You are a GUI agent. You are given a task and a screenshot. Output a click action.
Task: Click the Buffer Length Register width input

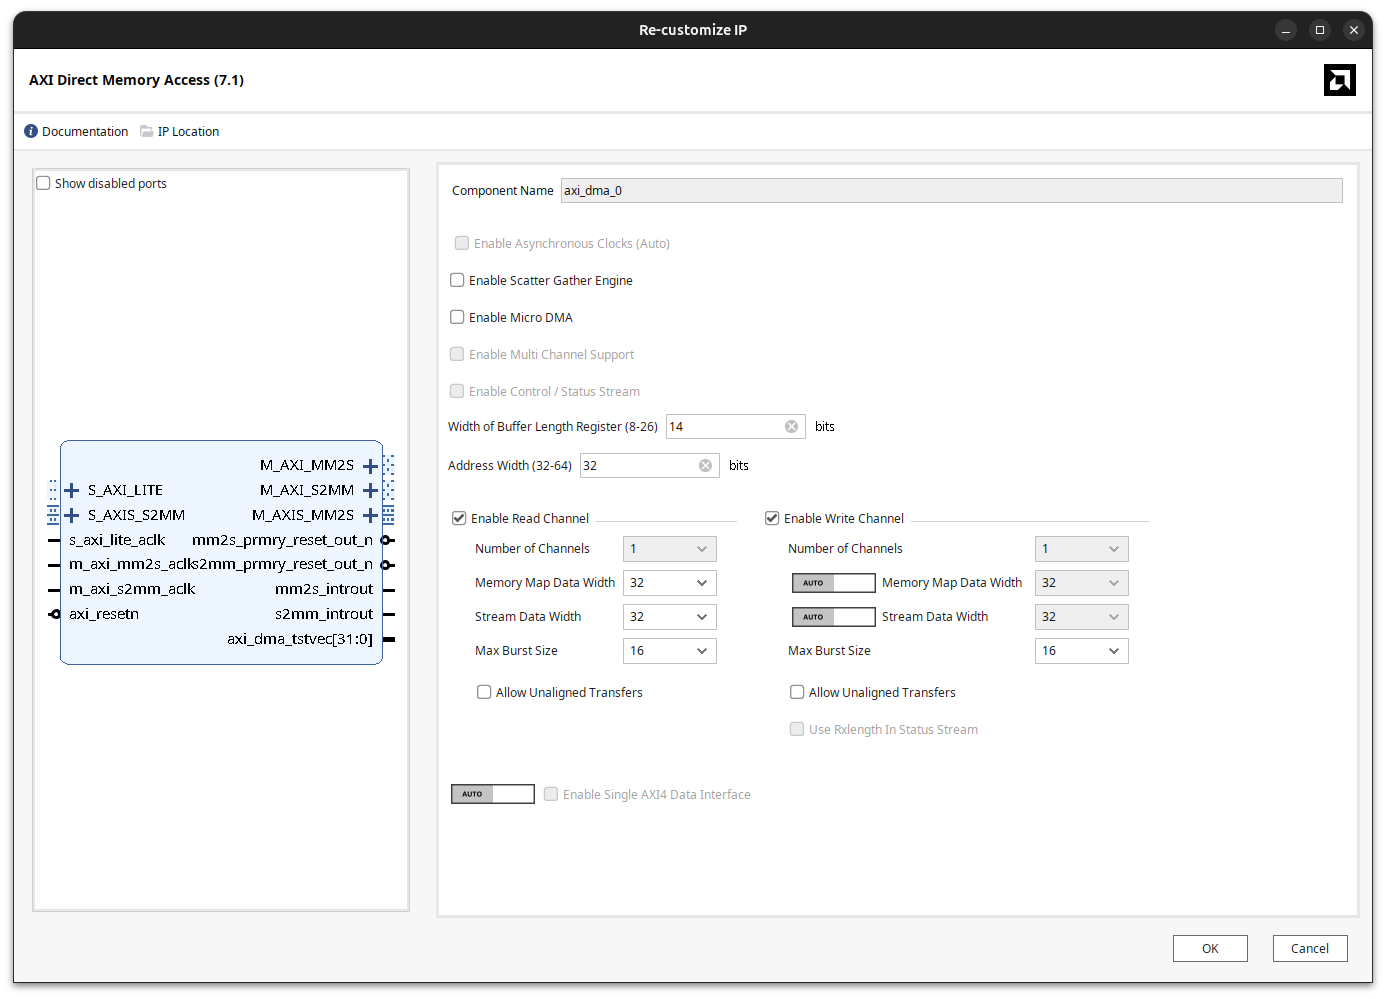(736, 427)
